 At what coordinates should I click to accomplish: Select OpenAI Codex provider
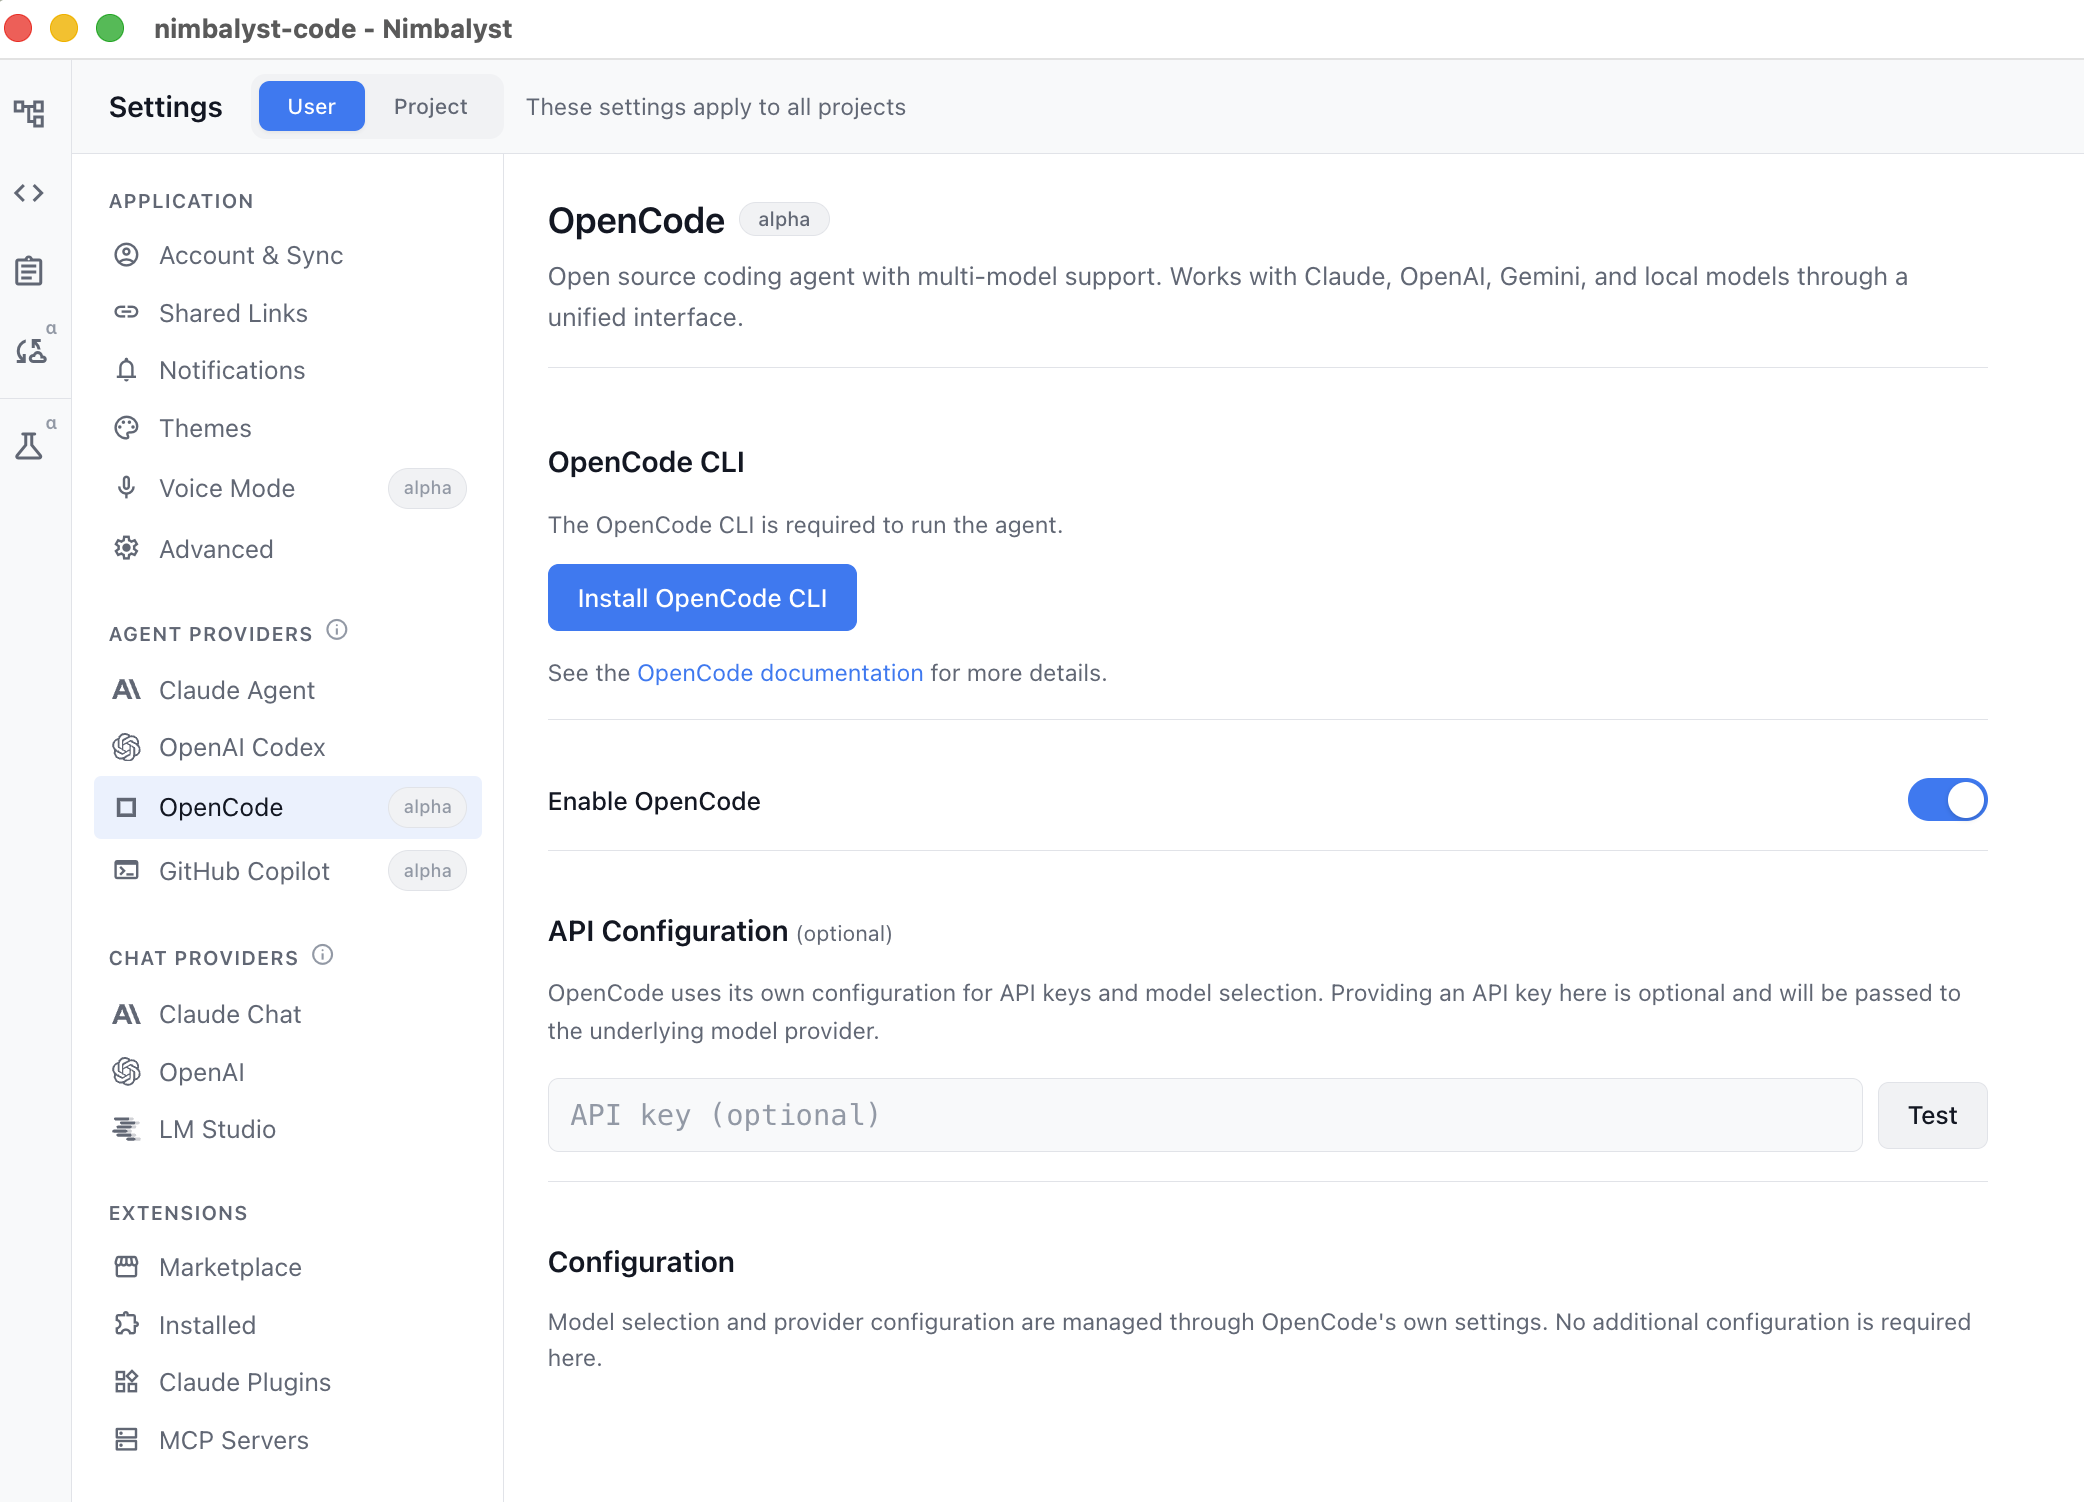pyautogui.click(x=288, y=747)
